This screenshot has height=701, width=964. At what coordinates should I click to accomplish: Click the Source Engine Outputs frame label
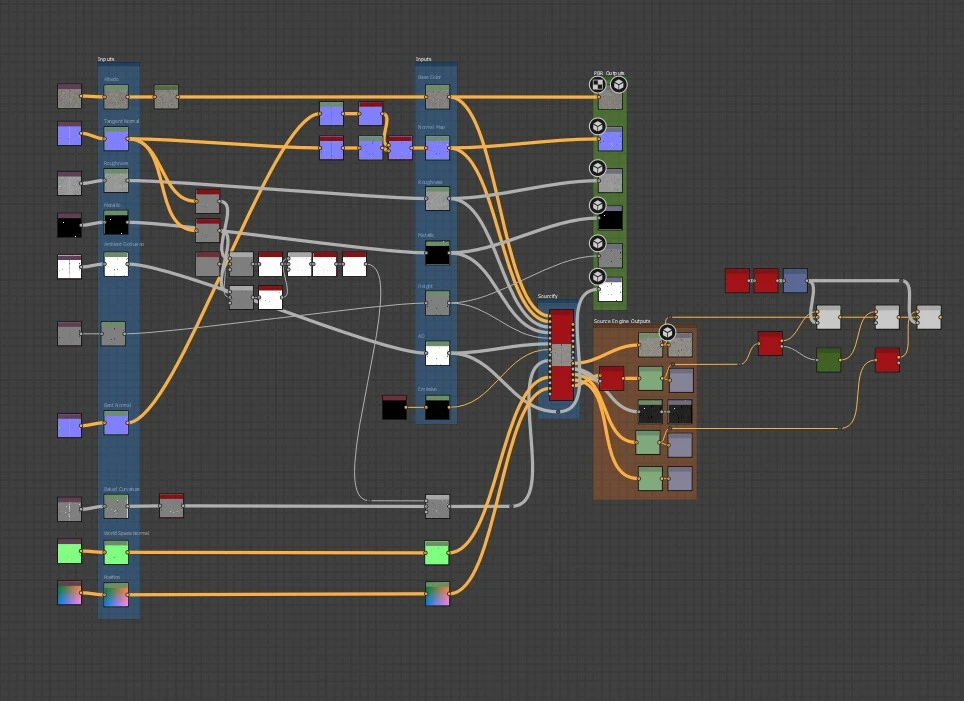(x=622, y=321)
